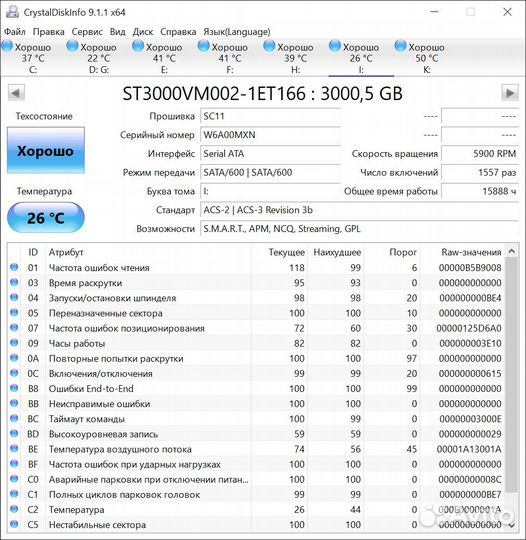Click status icon for Время раскрутки

(x=14, y=282)
